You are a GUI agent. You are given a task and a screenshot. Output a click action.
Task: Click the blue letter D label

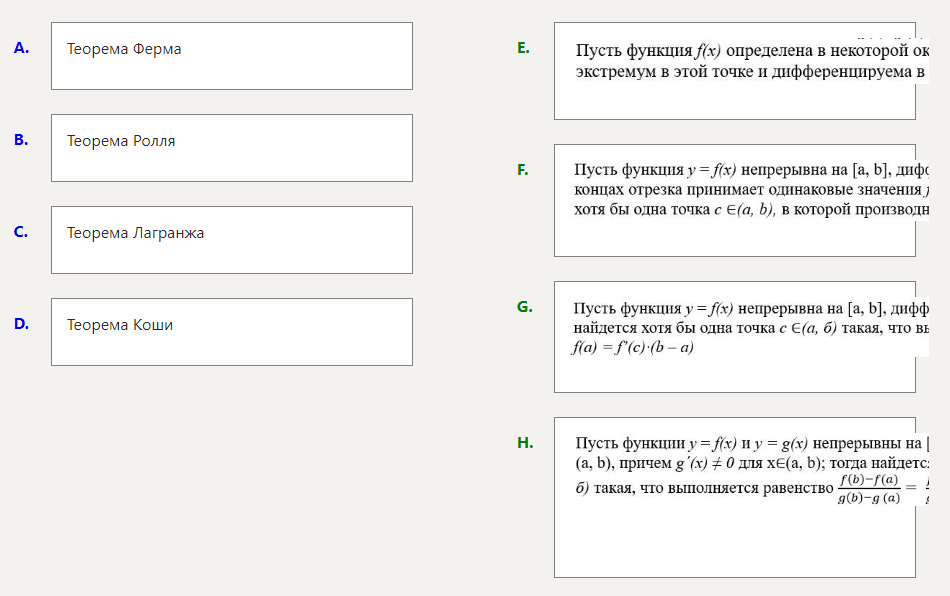click(21, 324)
